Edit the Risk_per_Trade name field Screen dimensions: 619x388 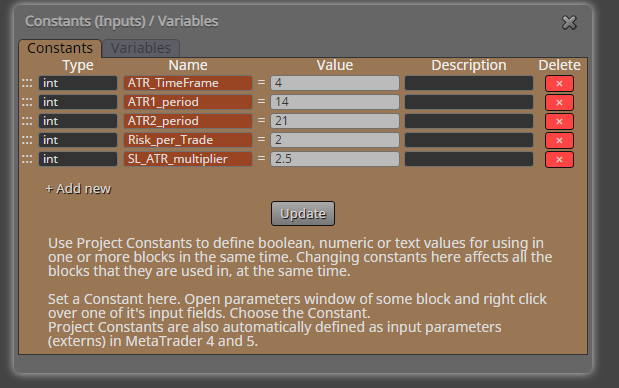tap(188, 140)
